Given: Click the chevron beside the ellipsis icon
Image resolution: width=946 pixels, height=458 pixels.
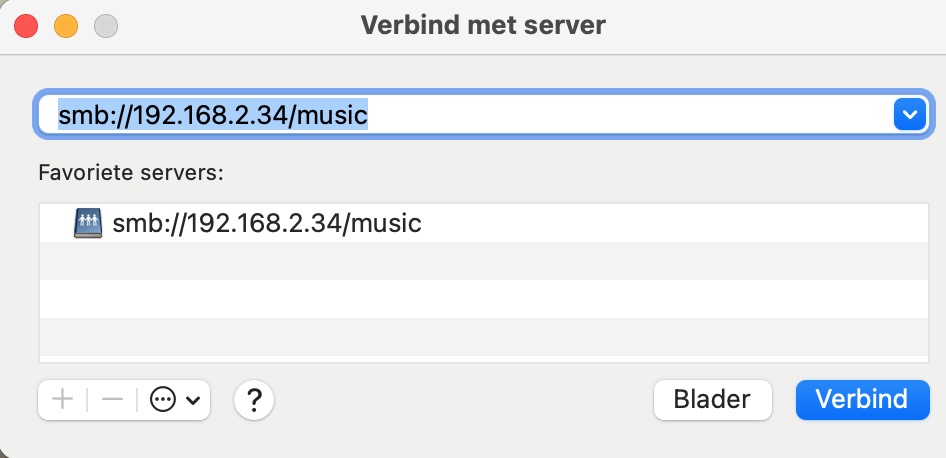Looking at the screenshot, I should click(x=193, y=399).
